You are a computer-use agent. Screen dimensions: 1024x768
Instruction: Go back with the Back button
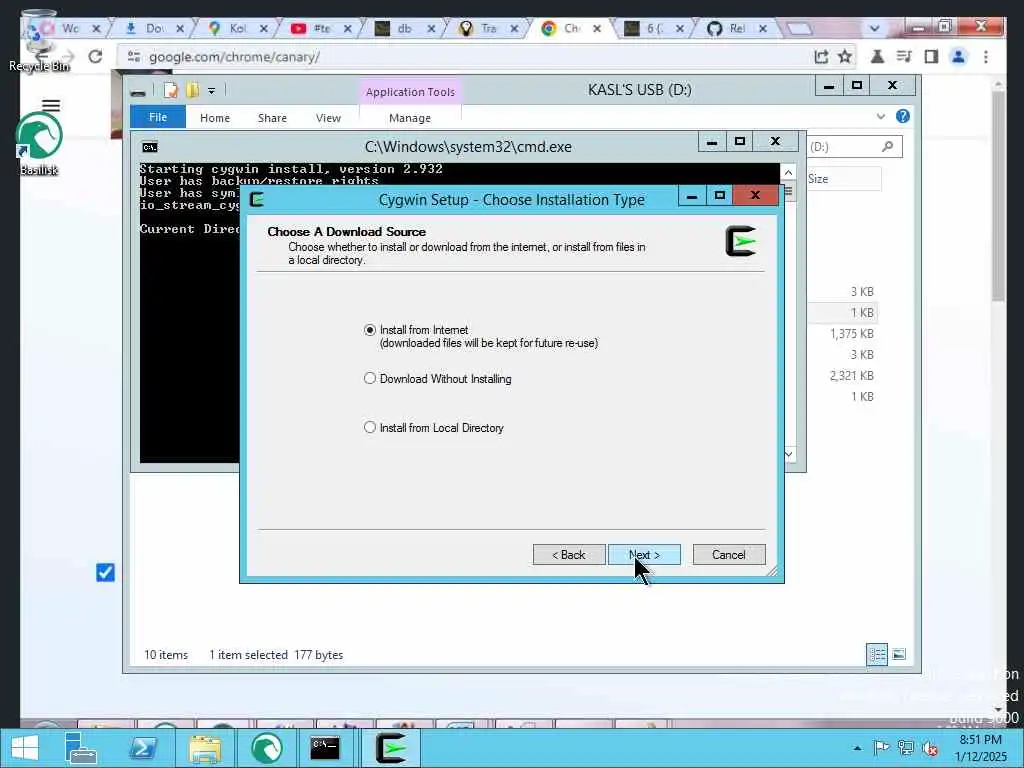pyautogui.click(x=569, y=554)
